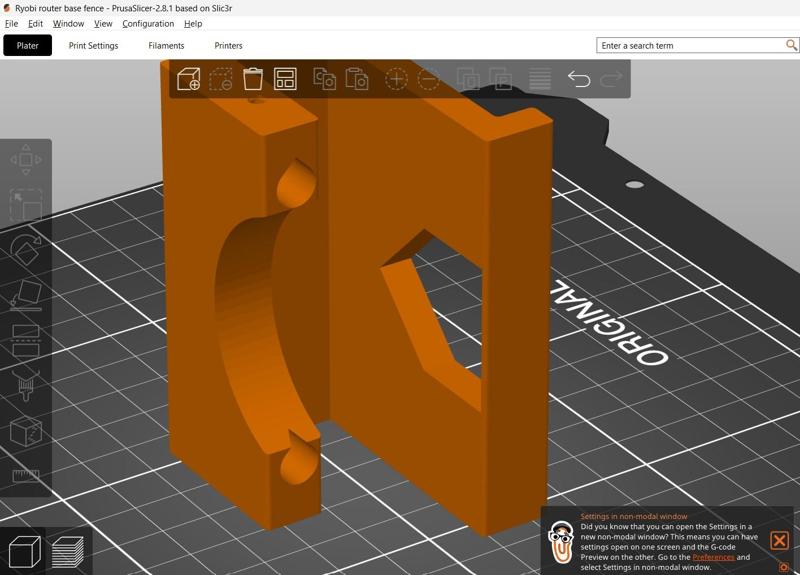This screenshot has height=575, width=800.
Task: Select the Cut tool
Action: 25,340
